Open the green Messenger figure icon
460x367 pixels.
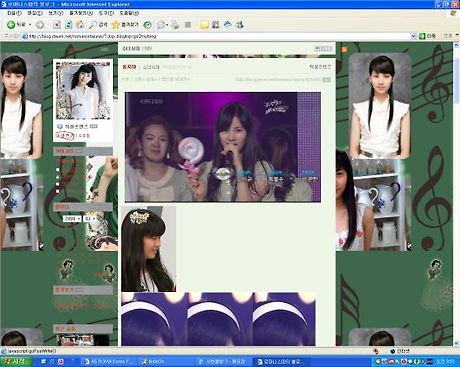point(239,25)
